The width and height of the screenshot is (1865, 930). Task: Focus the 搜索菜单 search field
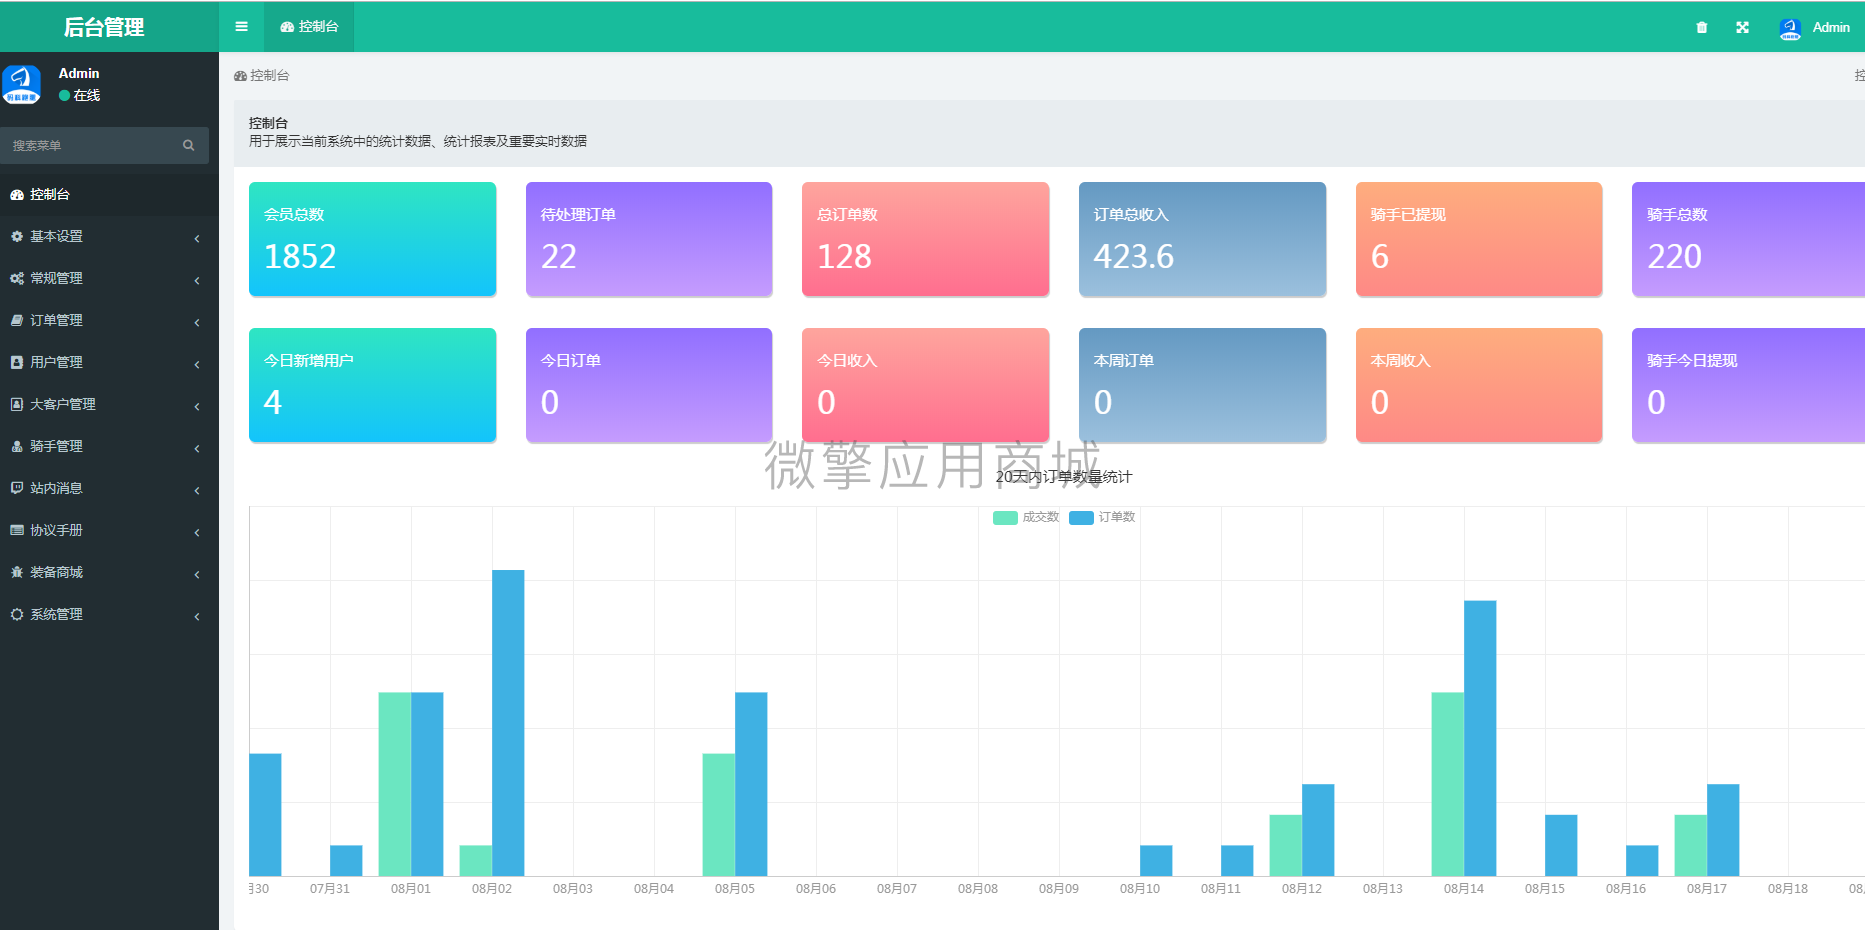104,145
